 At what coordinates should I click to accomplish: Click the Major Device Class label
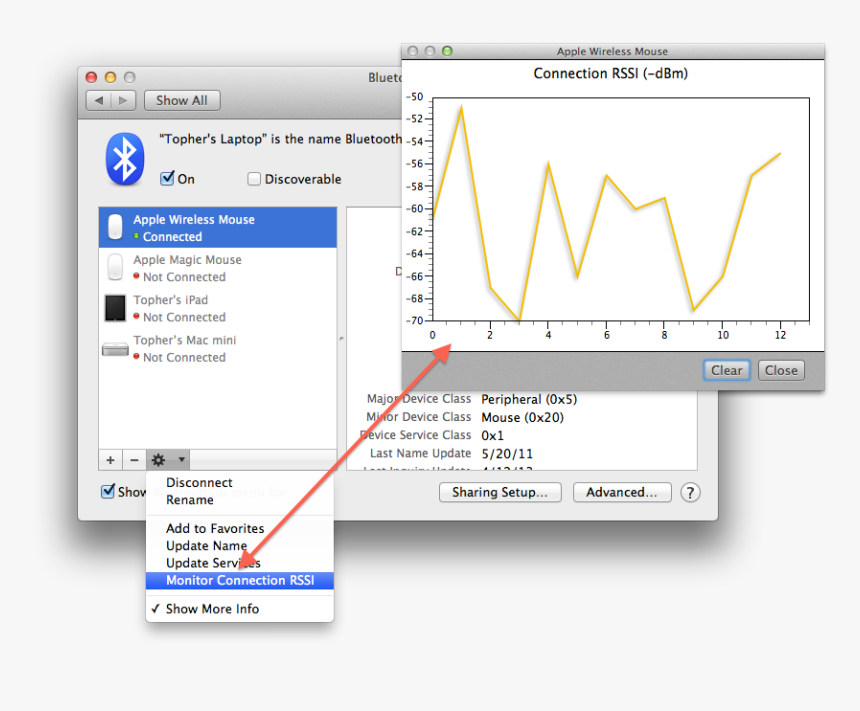pyautogui.click(x=419, y=399)
